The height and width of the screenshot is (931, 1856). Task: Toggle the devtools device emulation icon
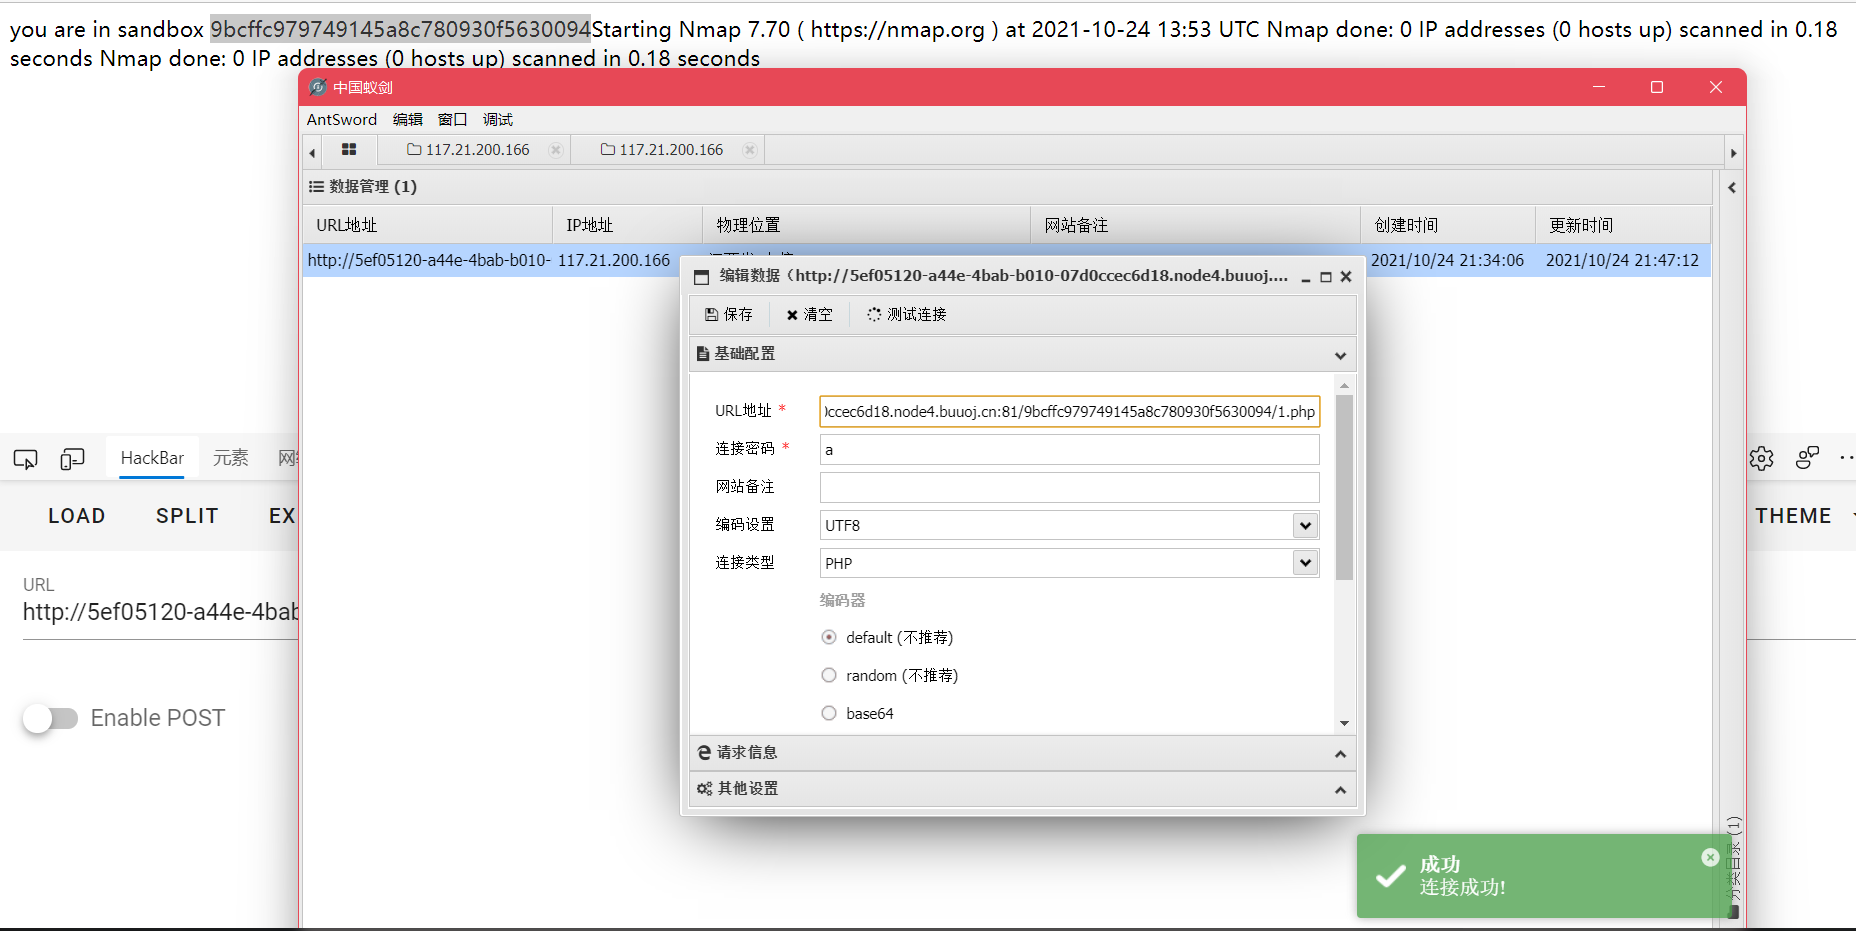[x=72, y=459]
